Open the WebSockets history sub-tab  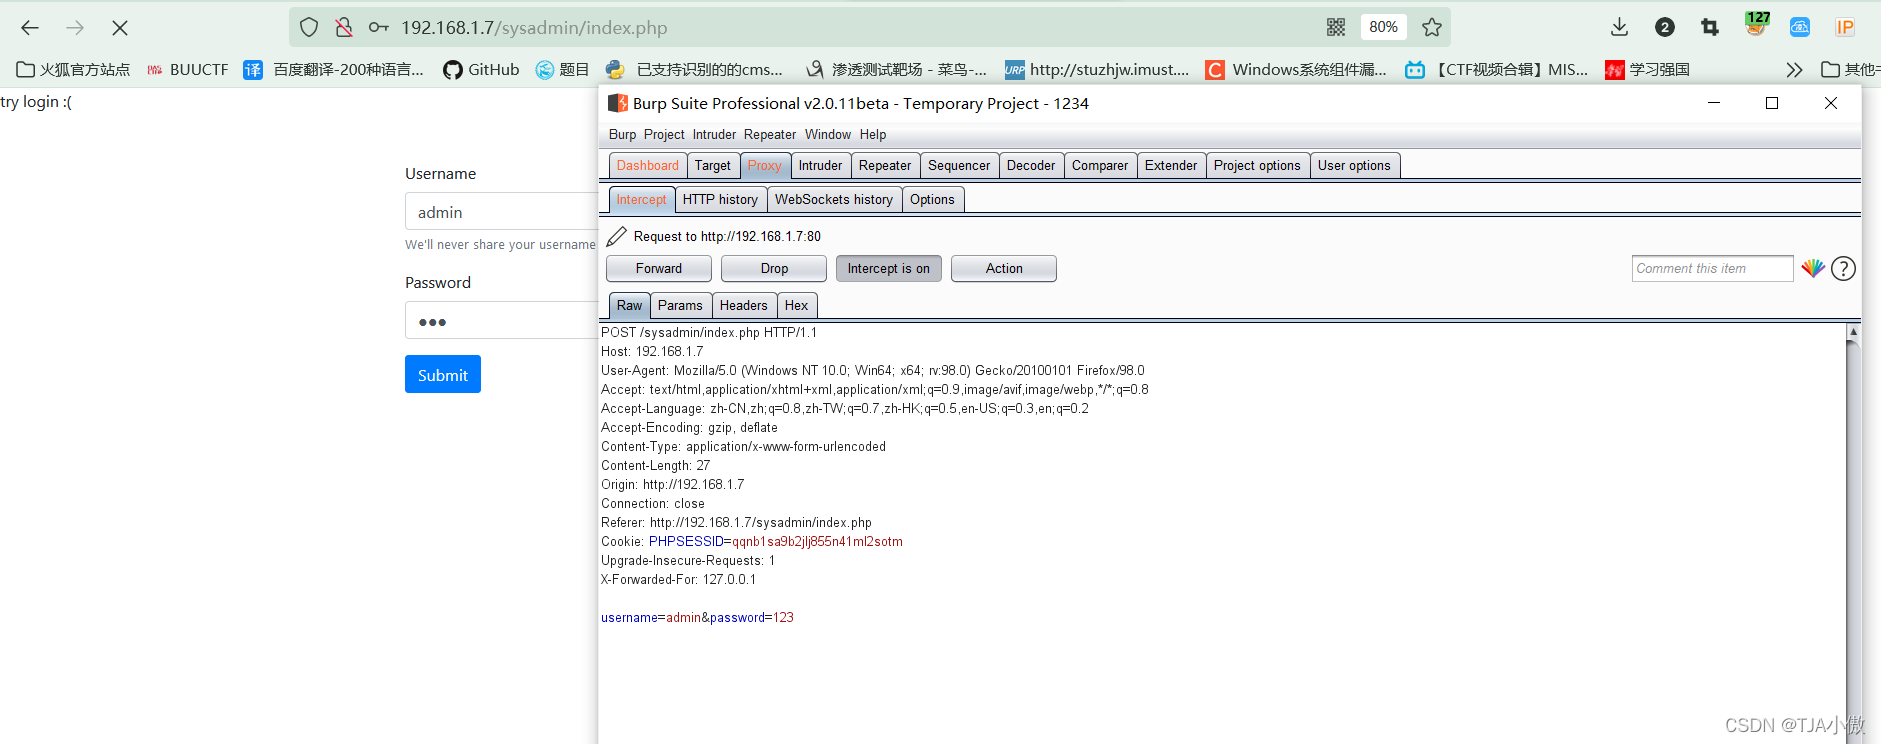[x=834, y=200]
